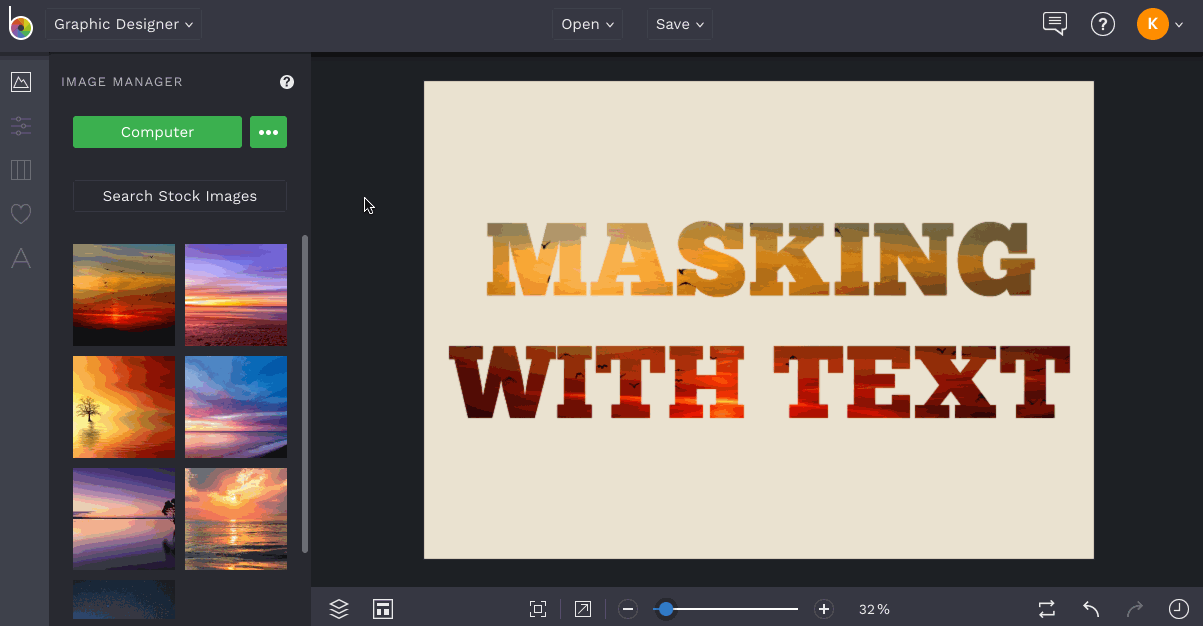Screen dimensions: 1203x626
Task: Open Image Manager help question mark
Action: (x=287, y=82)
